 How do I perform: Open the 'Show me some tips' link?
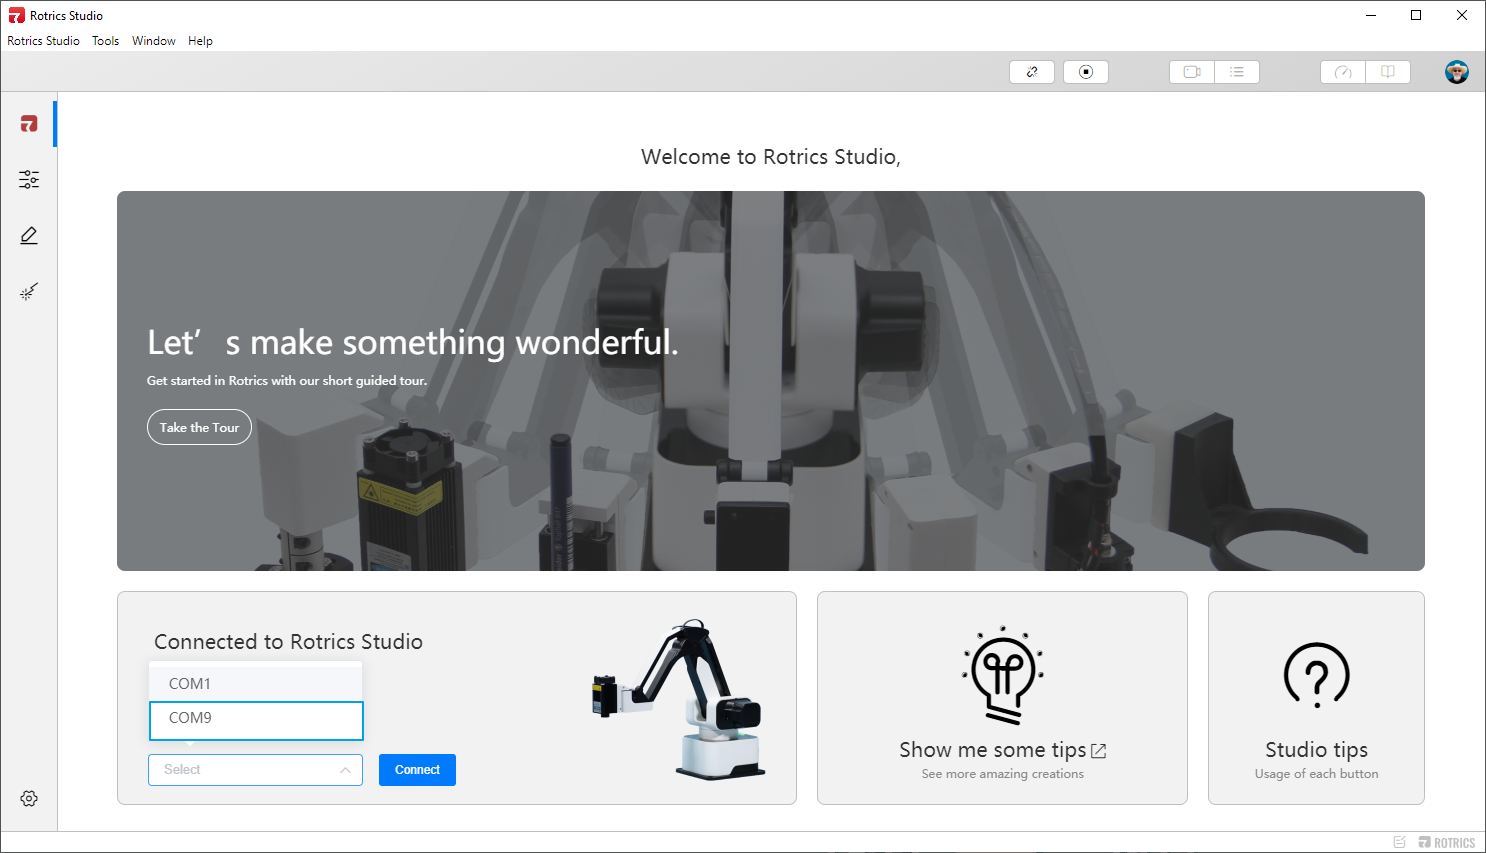(1002, 750)
